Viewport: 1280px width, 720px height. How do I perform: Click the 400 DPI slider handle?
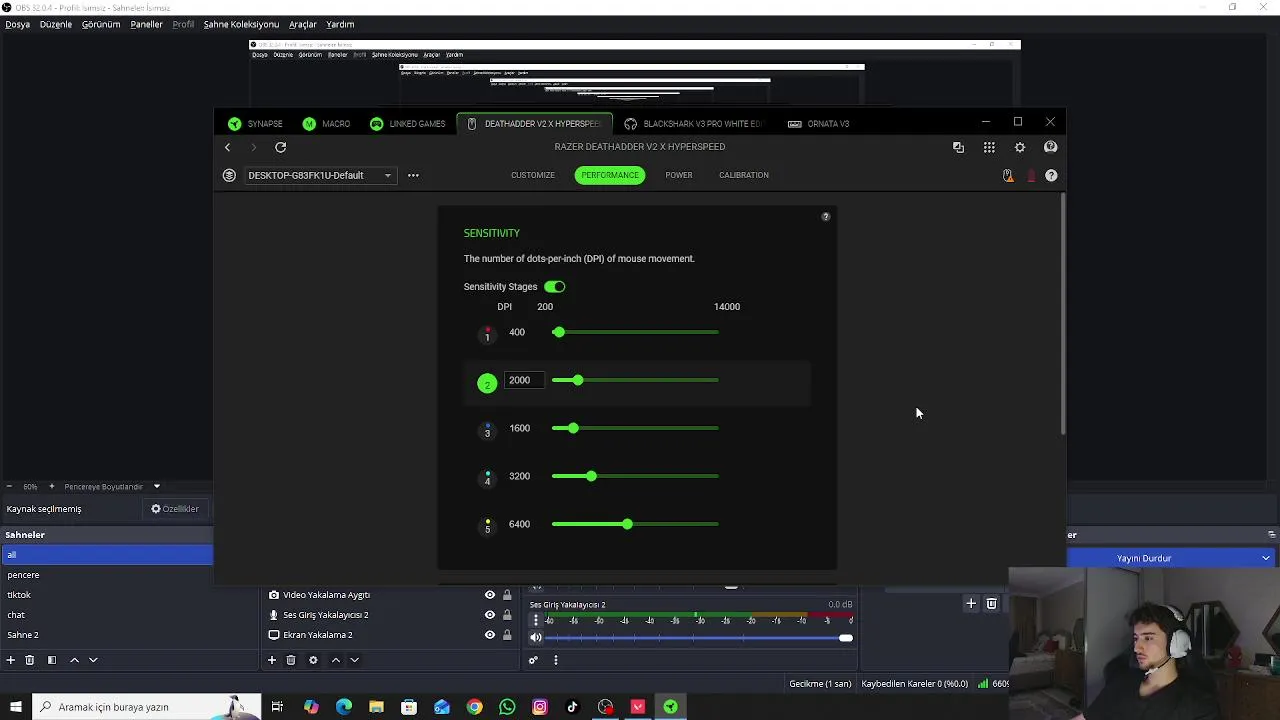pyautogui.click(x=559, y=332)
